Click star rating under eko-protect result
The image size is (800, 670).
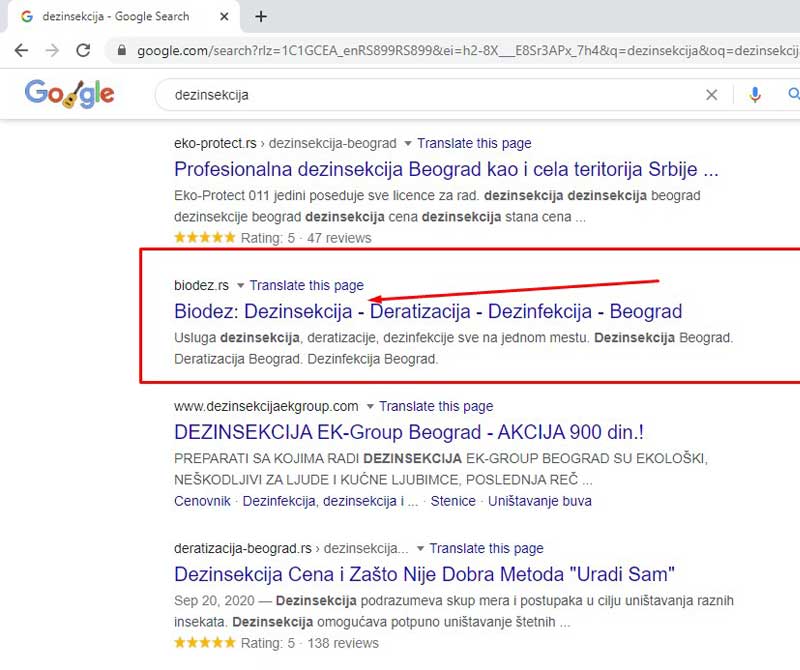pos(205,237)
